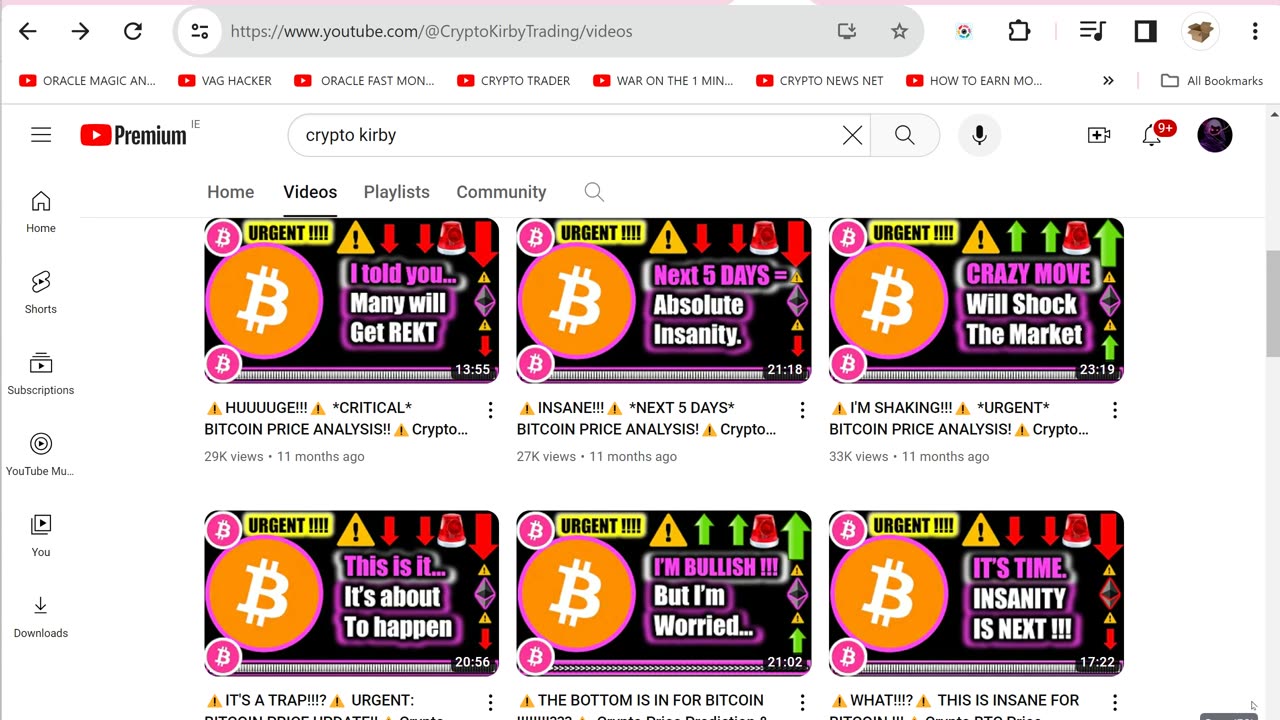Open the channel Home tab
The image size is (1280, 720).
(x=231, y=192)
